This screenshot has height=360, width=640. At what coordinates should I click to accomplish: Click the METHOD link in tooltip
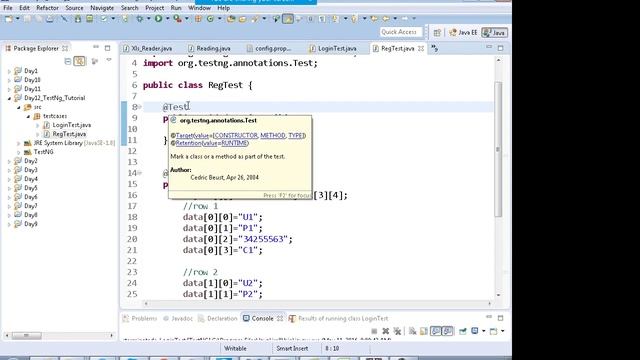pyautogui.click(x=273, y=136)
